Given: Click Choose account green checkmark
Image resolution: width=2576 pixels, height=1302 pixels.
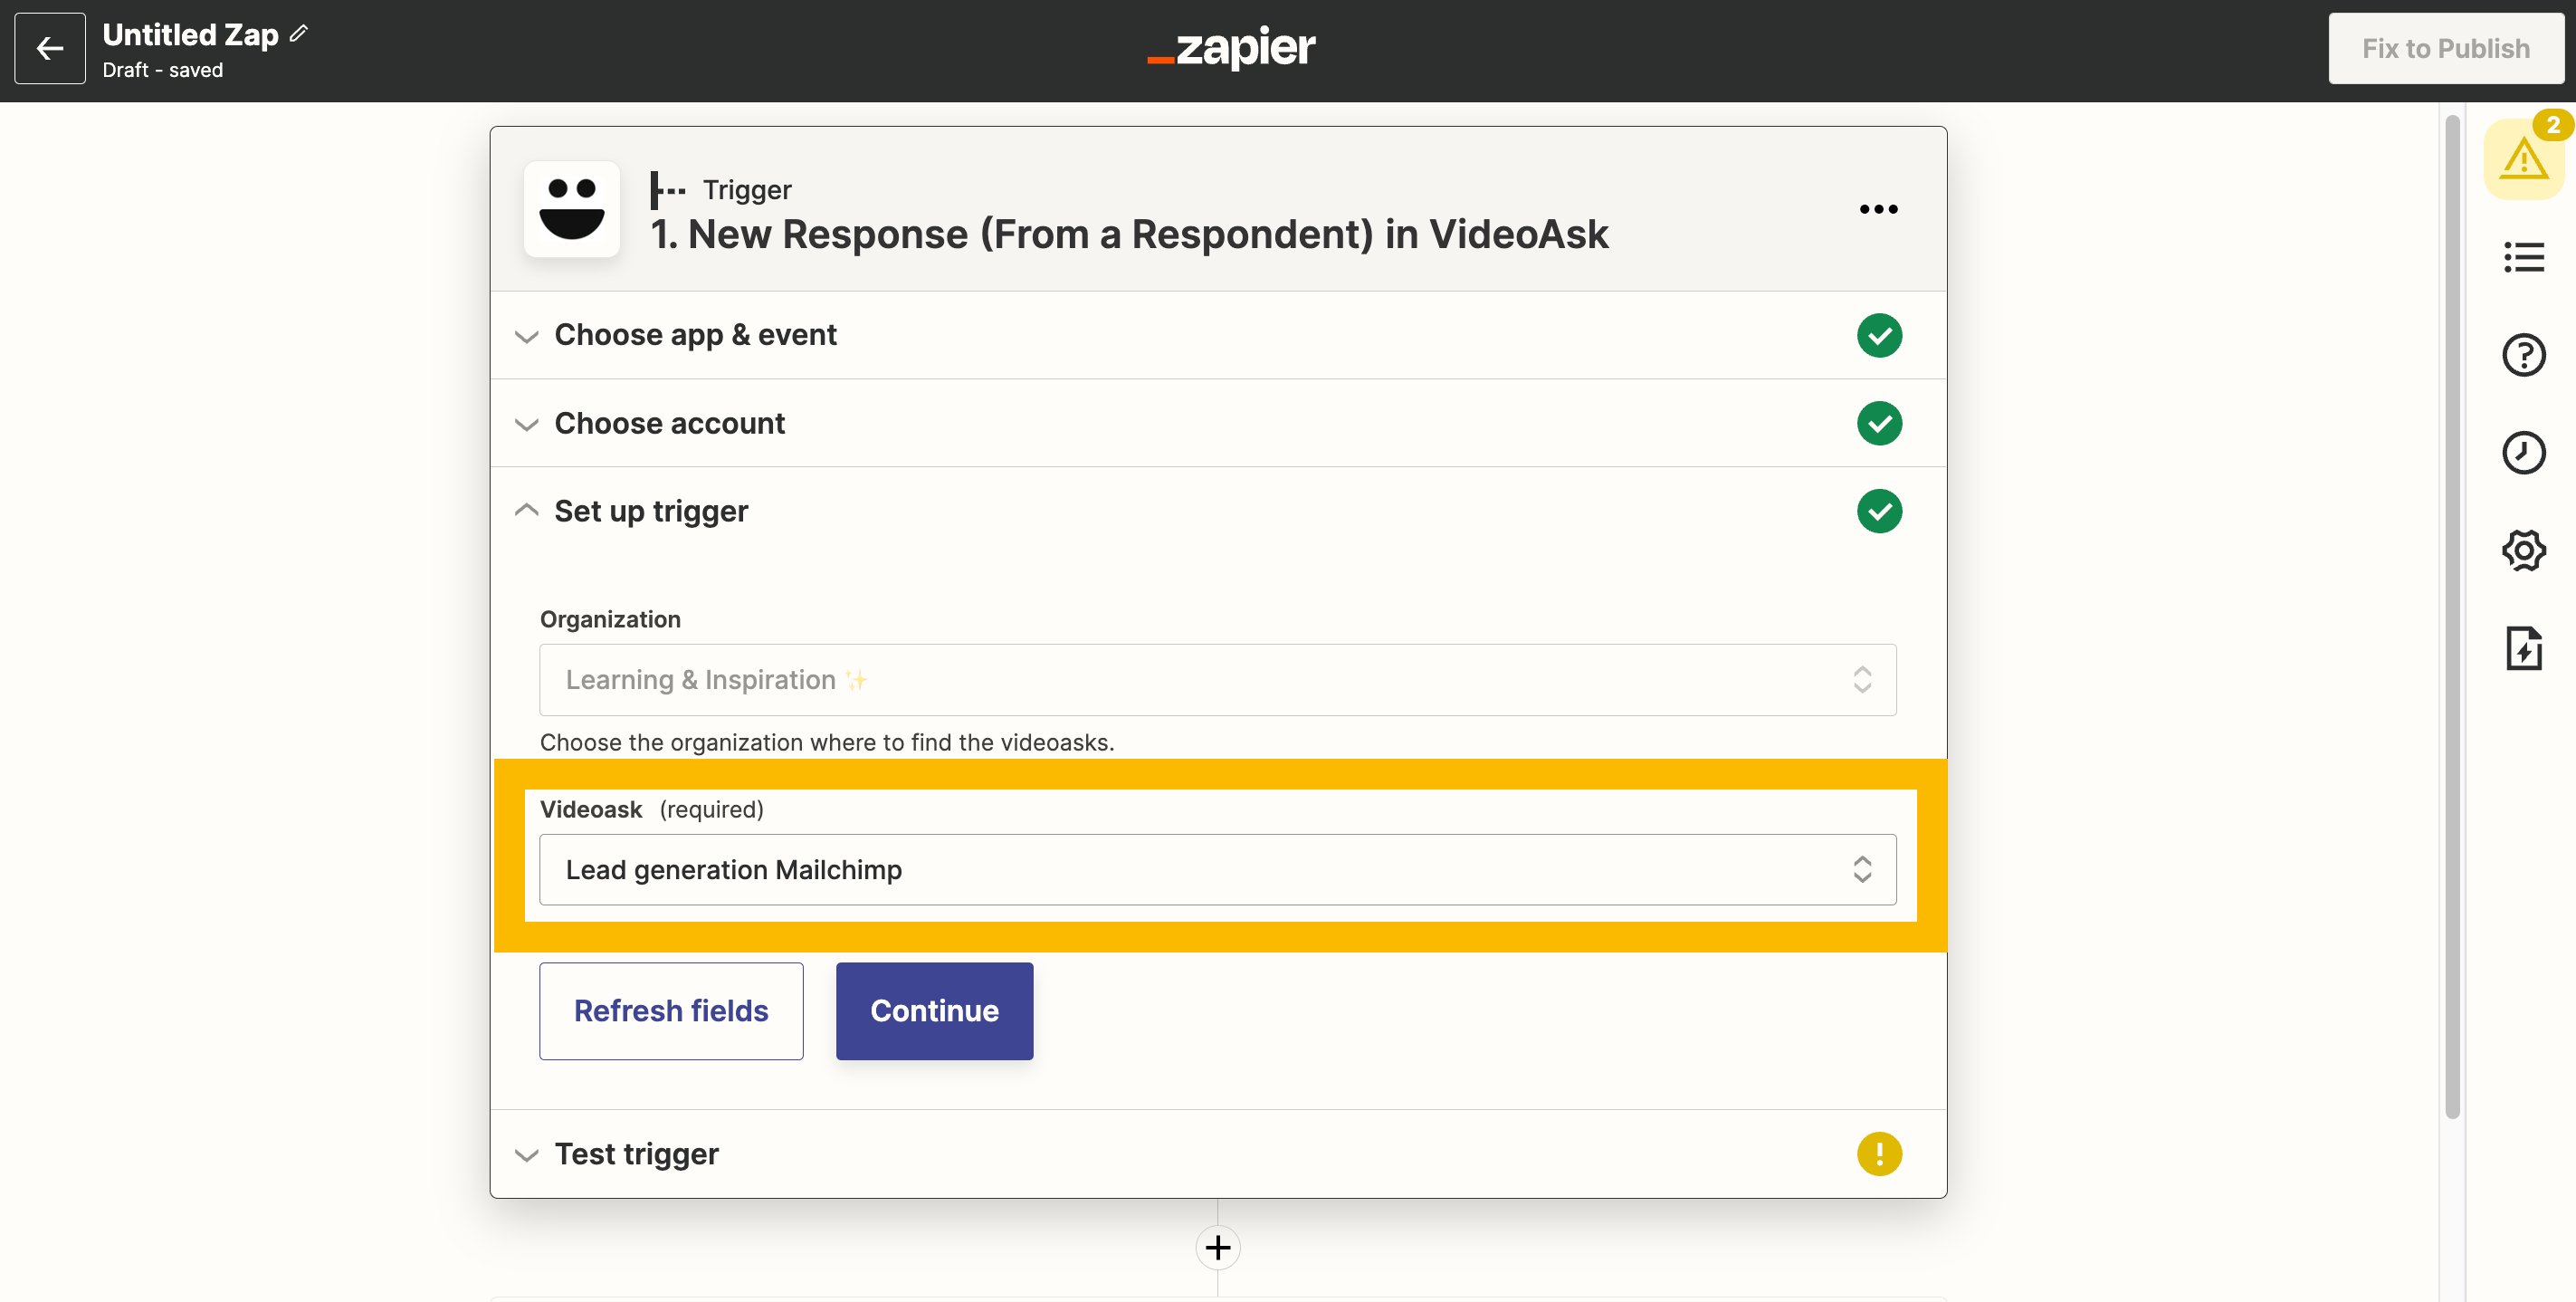Looking at the screenshot, I should coord(1879,423).
